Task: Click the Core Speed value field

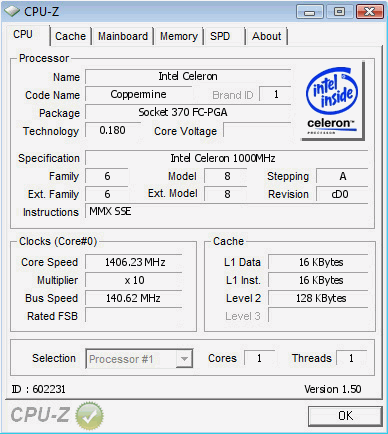Action: click(x=134, y=262)
